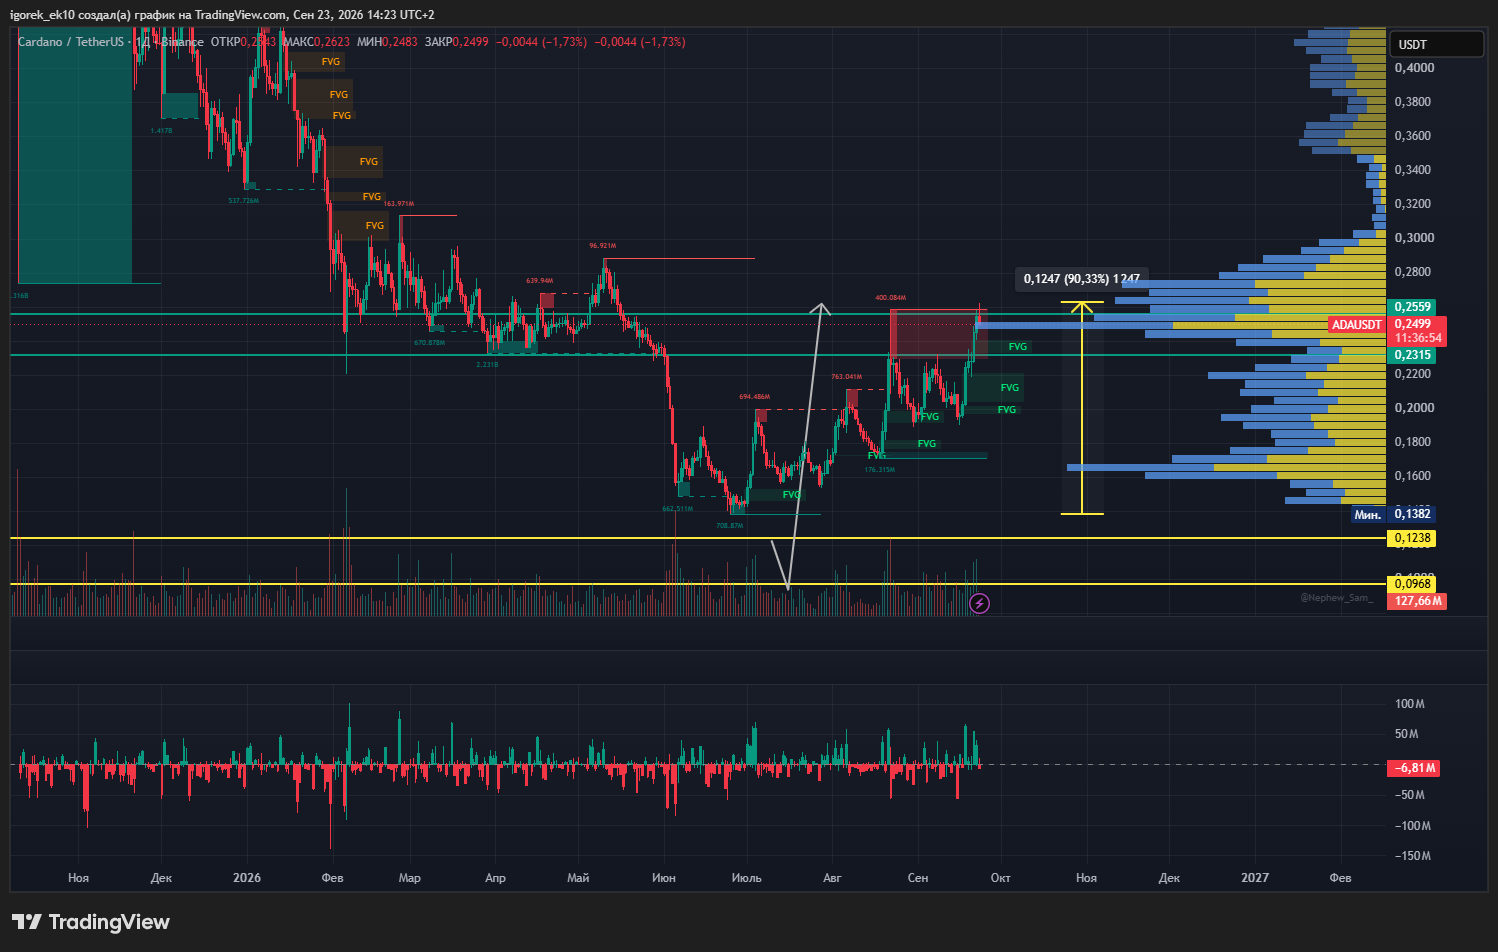Click the chart header caption by igorek_ek10
The width and height of the screenshot is (1498, 952).
pyautogui.click(x=222, y=15)
